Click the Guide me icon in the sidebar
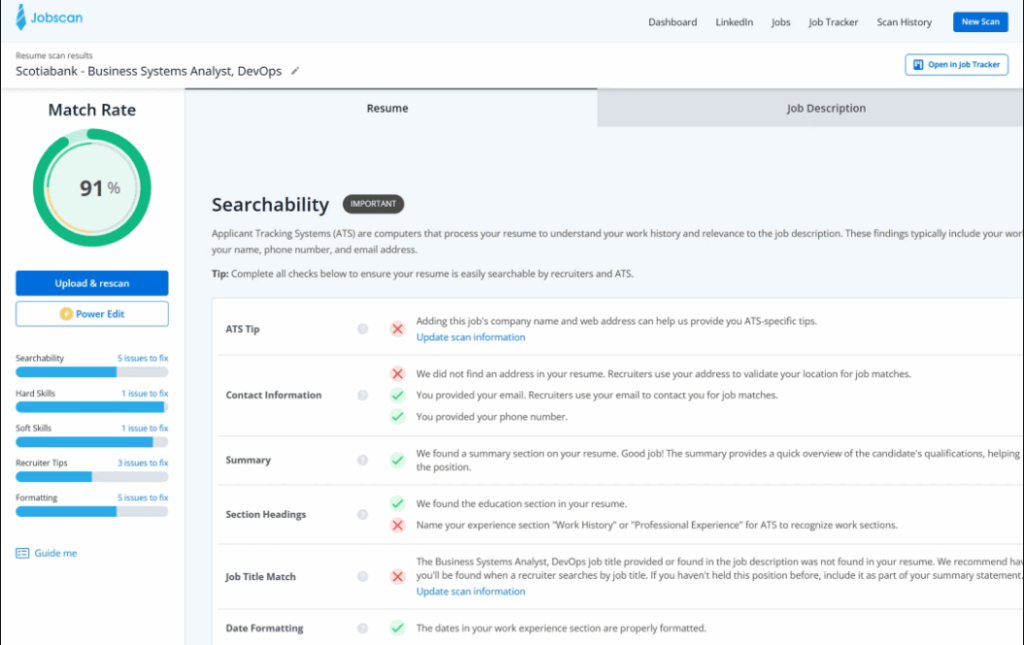Image resolution: width=1024 pixels, height=645 pixels. tap(22, 552)
